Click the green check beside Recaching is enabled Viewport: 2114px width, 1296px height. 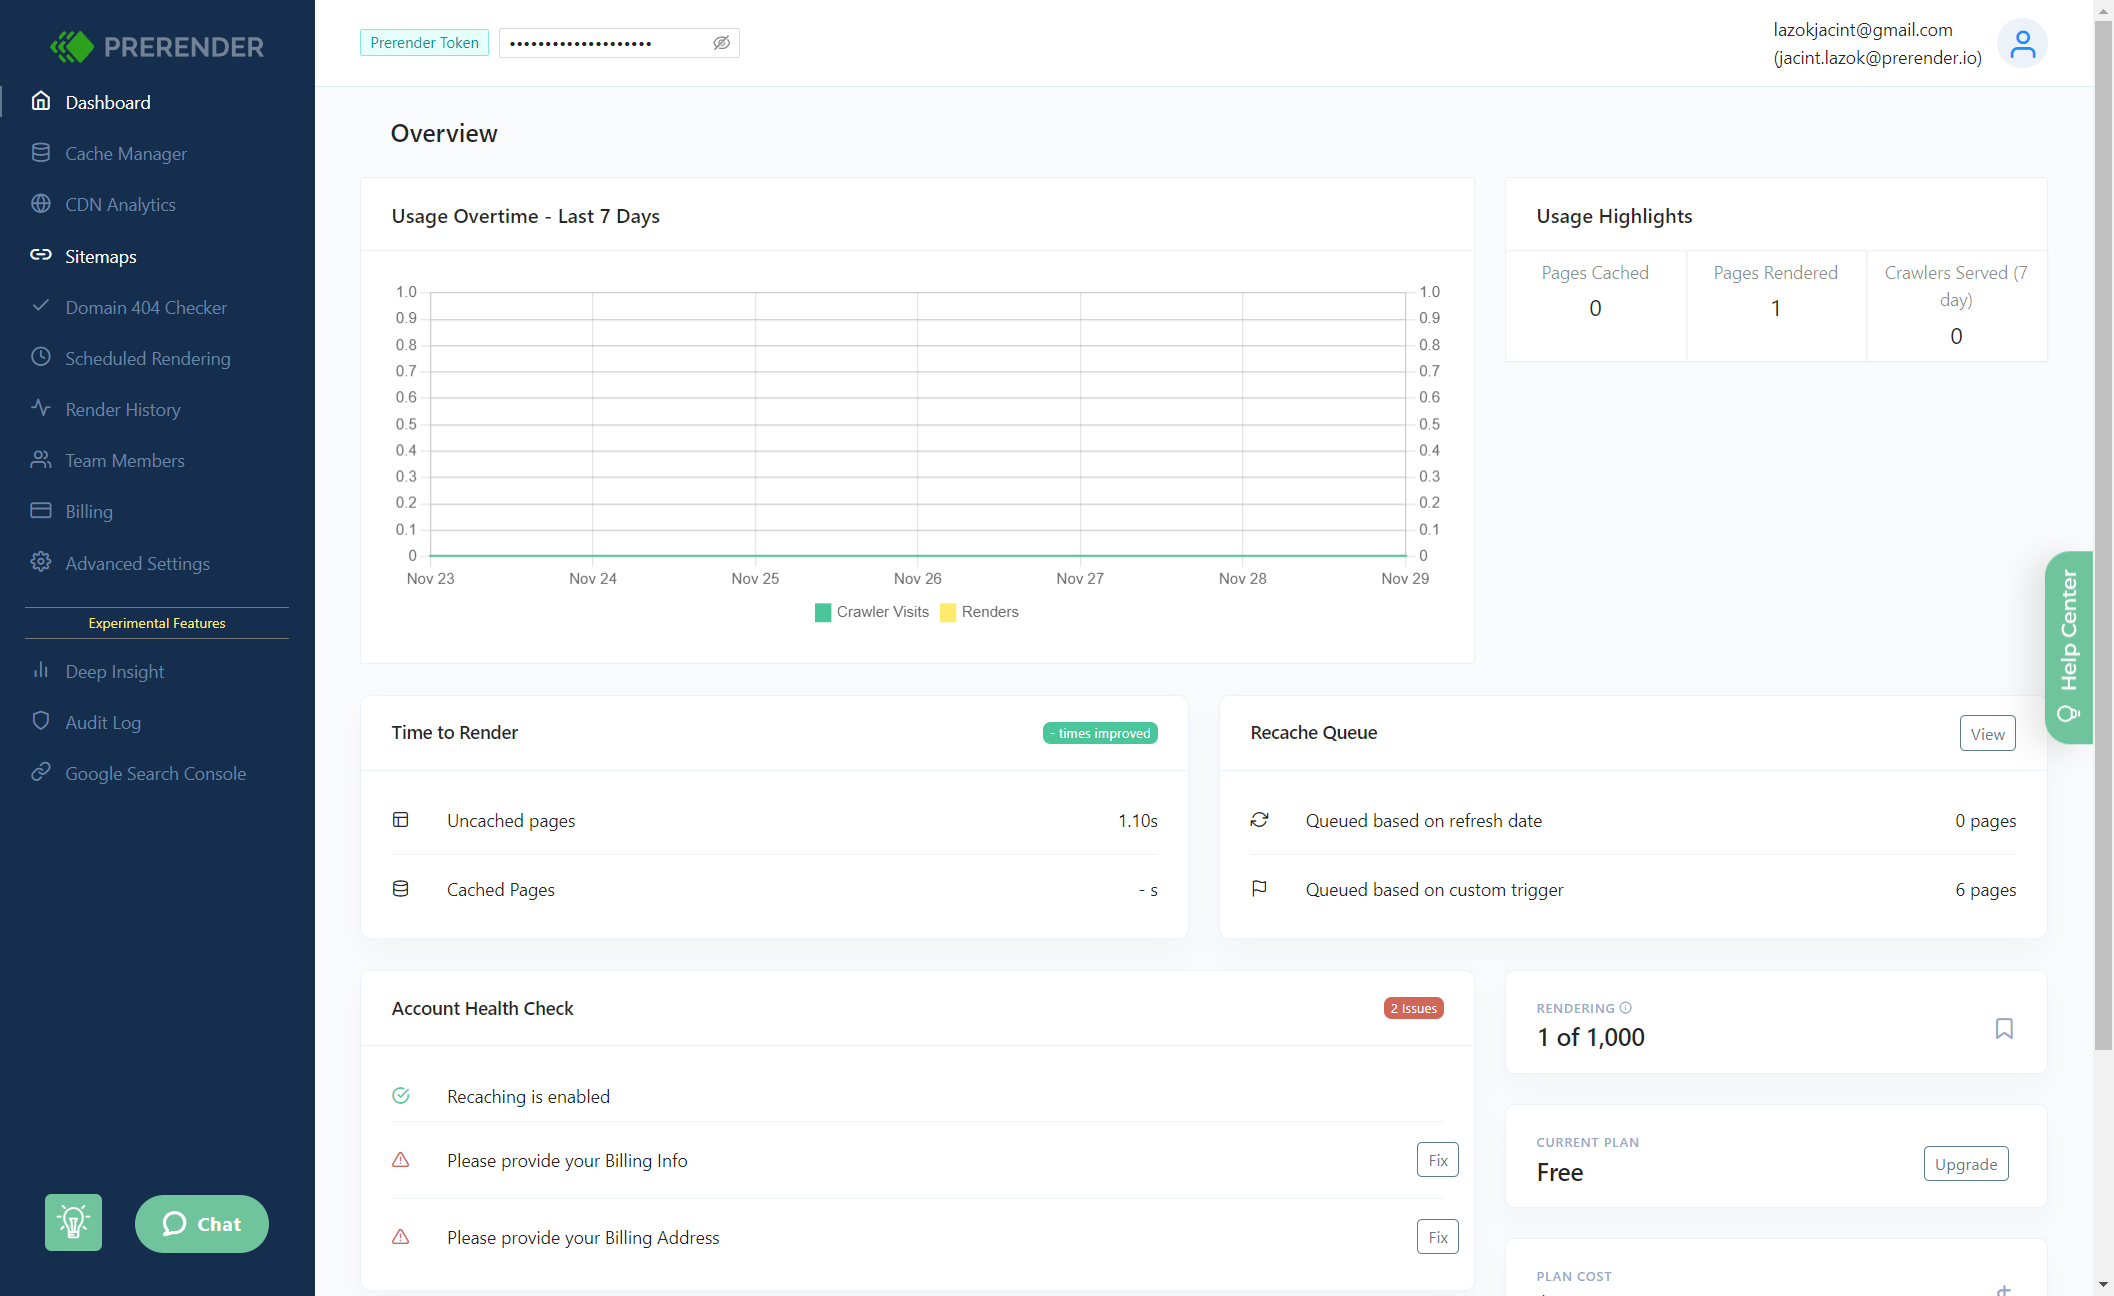[401, 1096]
